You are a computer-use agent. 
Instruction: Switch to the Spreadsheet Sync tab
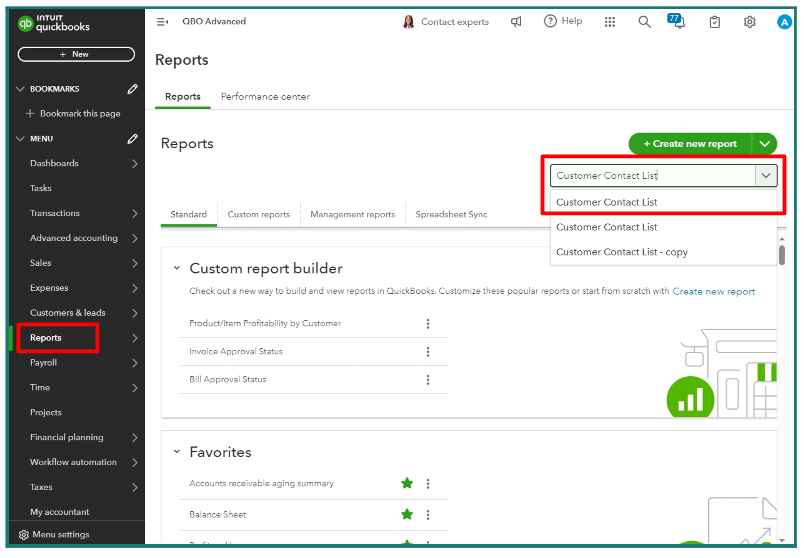coord(451,214)
